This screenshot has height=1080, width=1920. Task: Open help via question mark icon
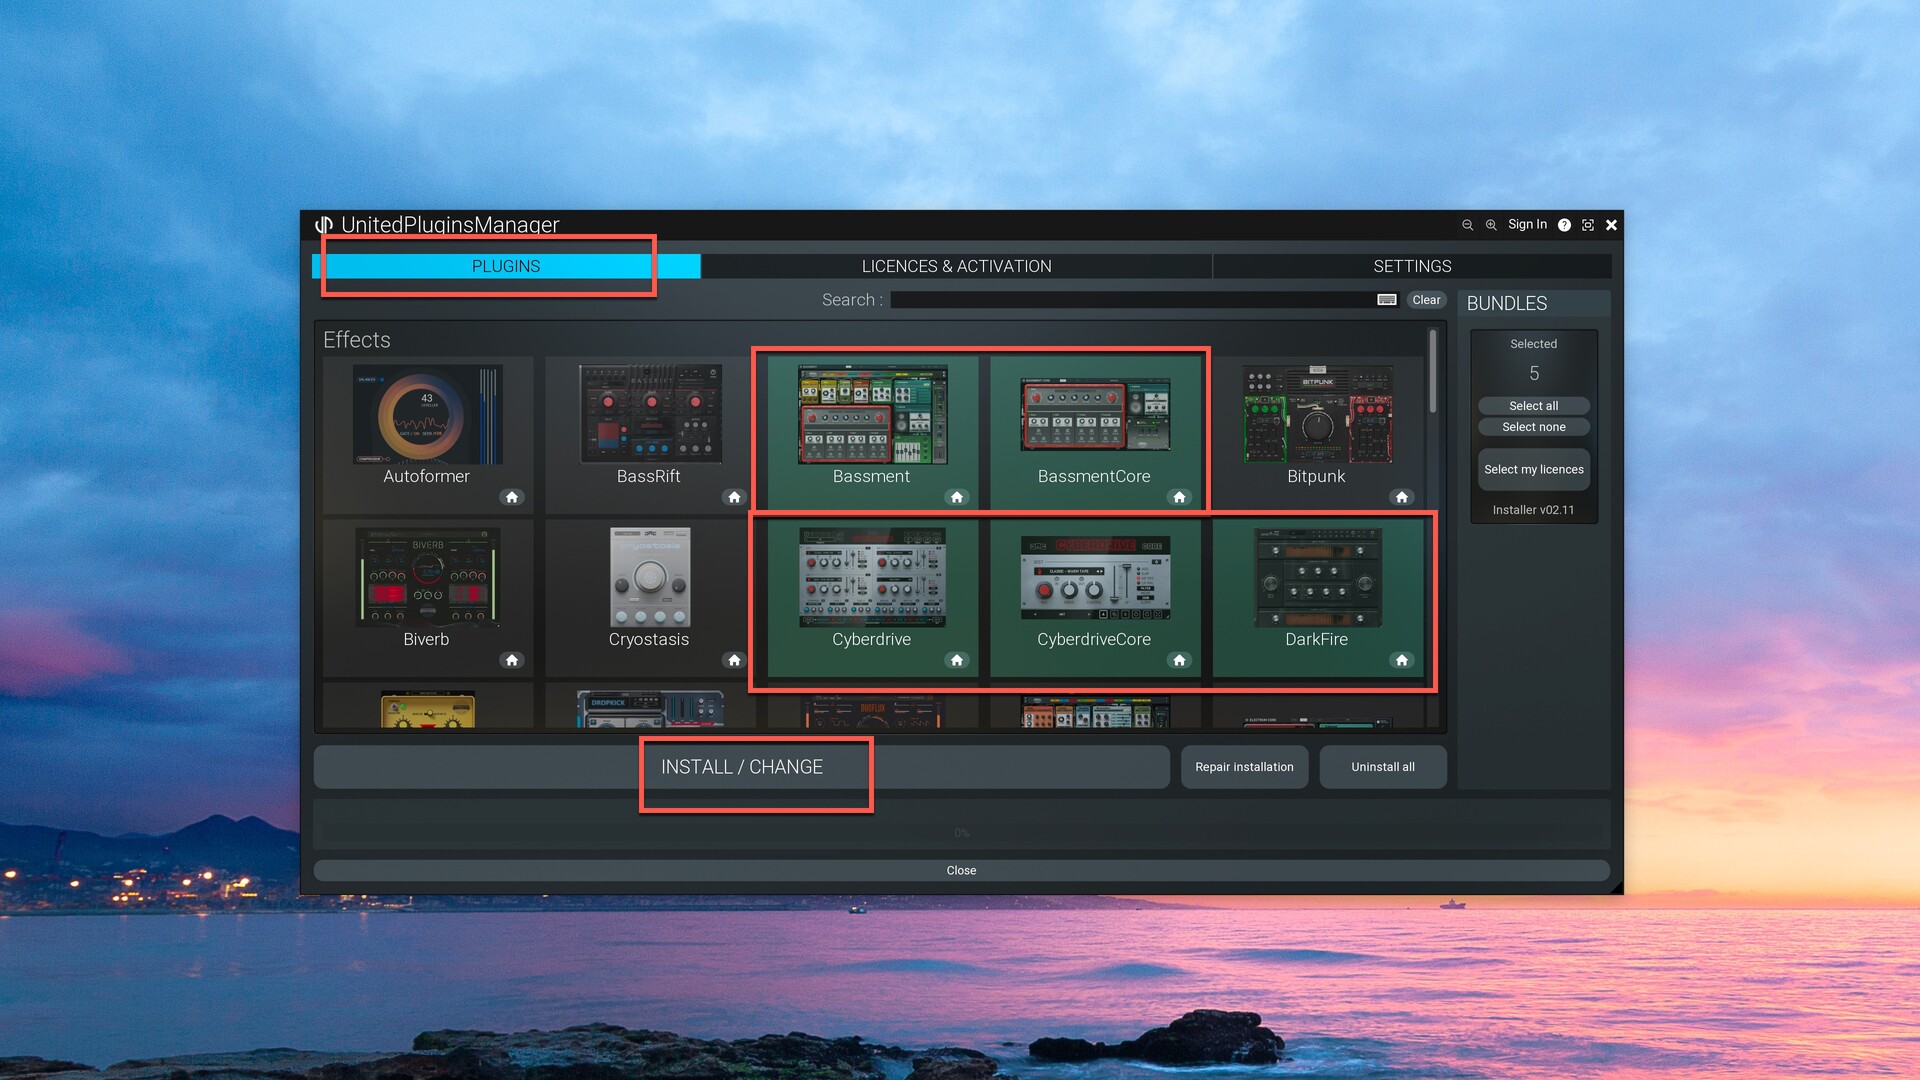point(1564,225)
